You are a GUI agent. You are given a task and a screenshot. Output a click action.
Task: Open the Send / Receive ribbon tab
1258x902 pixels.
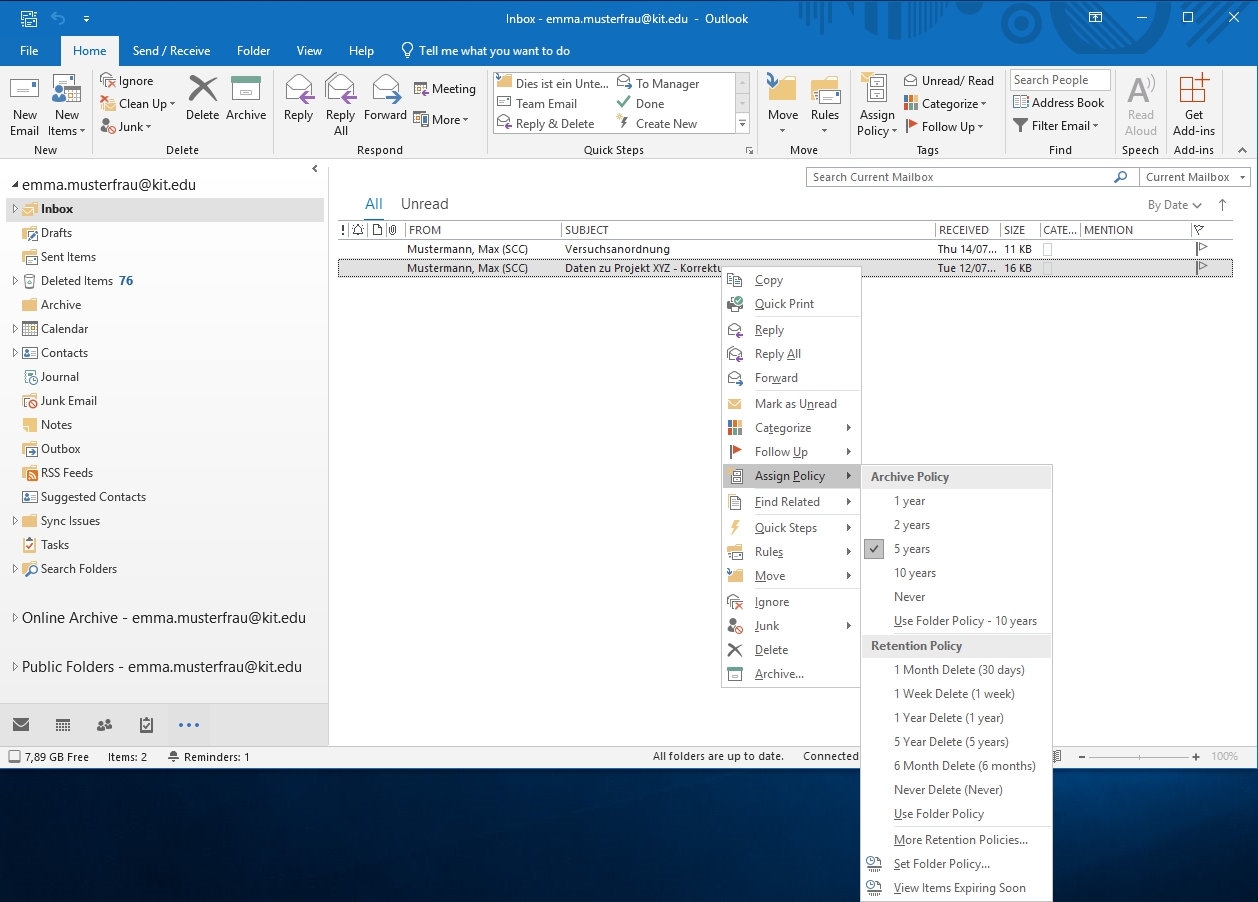click(171, 51)
